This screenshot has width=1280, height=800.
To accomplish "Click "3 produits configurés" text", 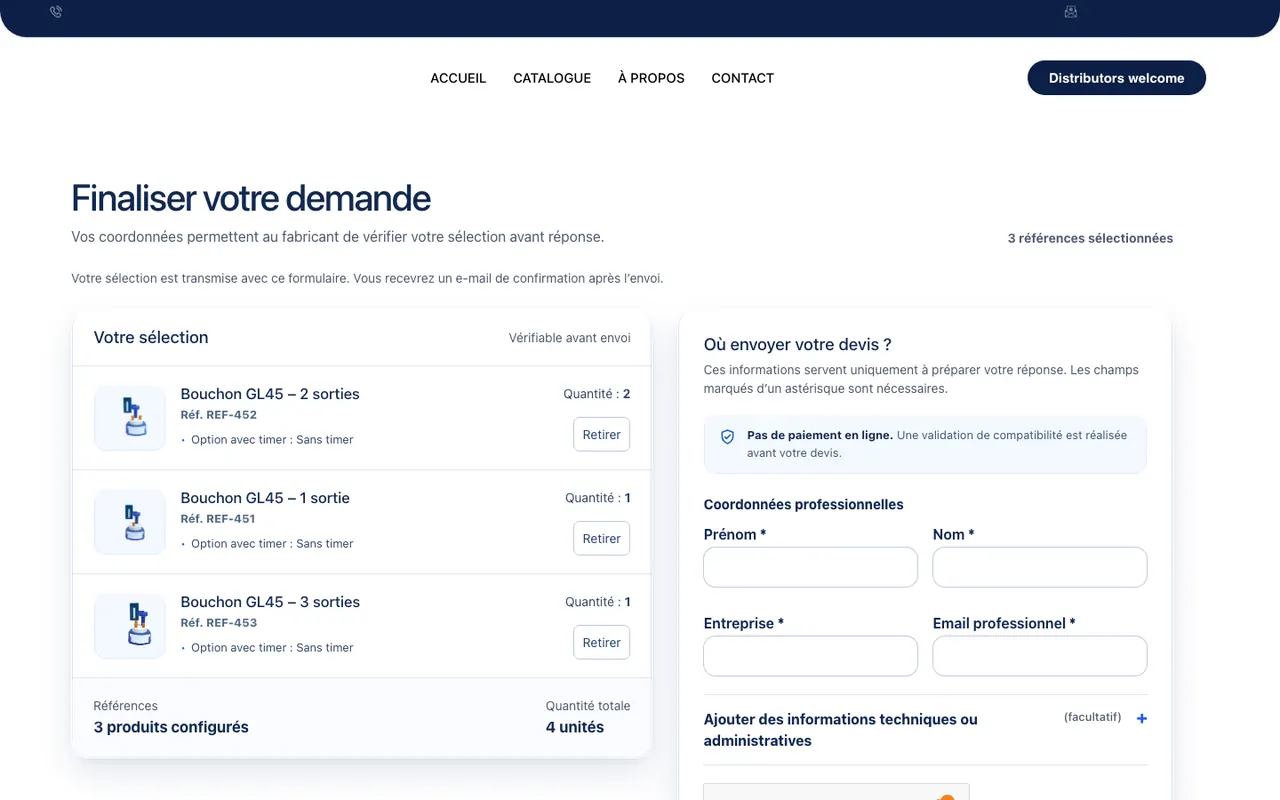I will pos(171,727).
